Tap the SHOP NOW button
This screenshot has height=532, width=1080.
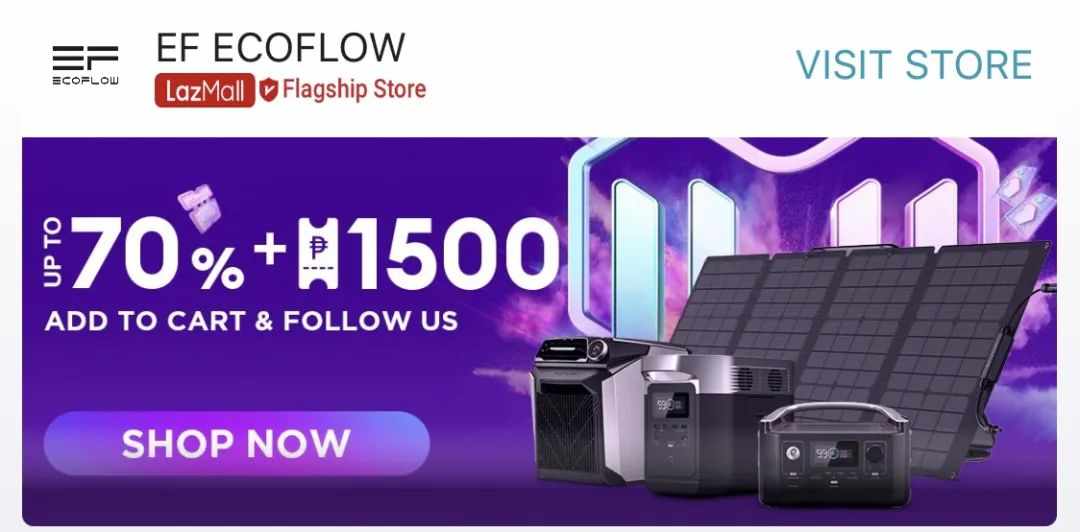(236, 443)
